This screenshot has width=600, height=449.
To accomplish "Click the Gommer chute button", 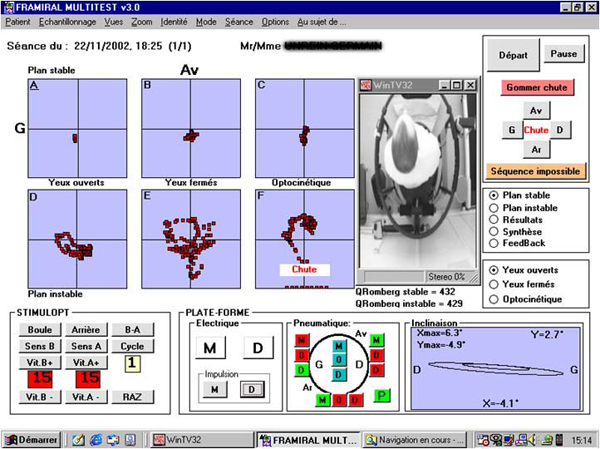I will pyautogui.click(x=536, y=87).
